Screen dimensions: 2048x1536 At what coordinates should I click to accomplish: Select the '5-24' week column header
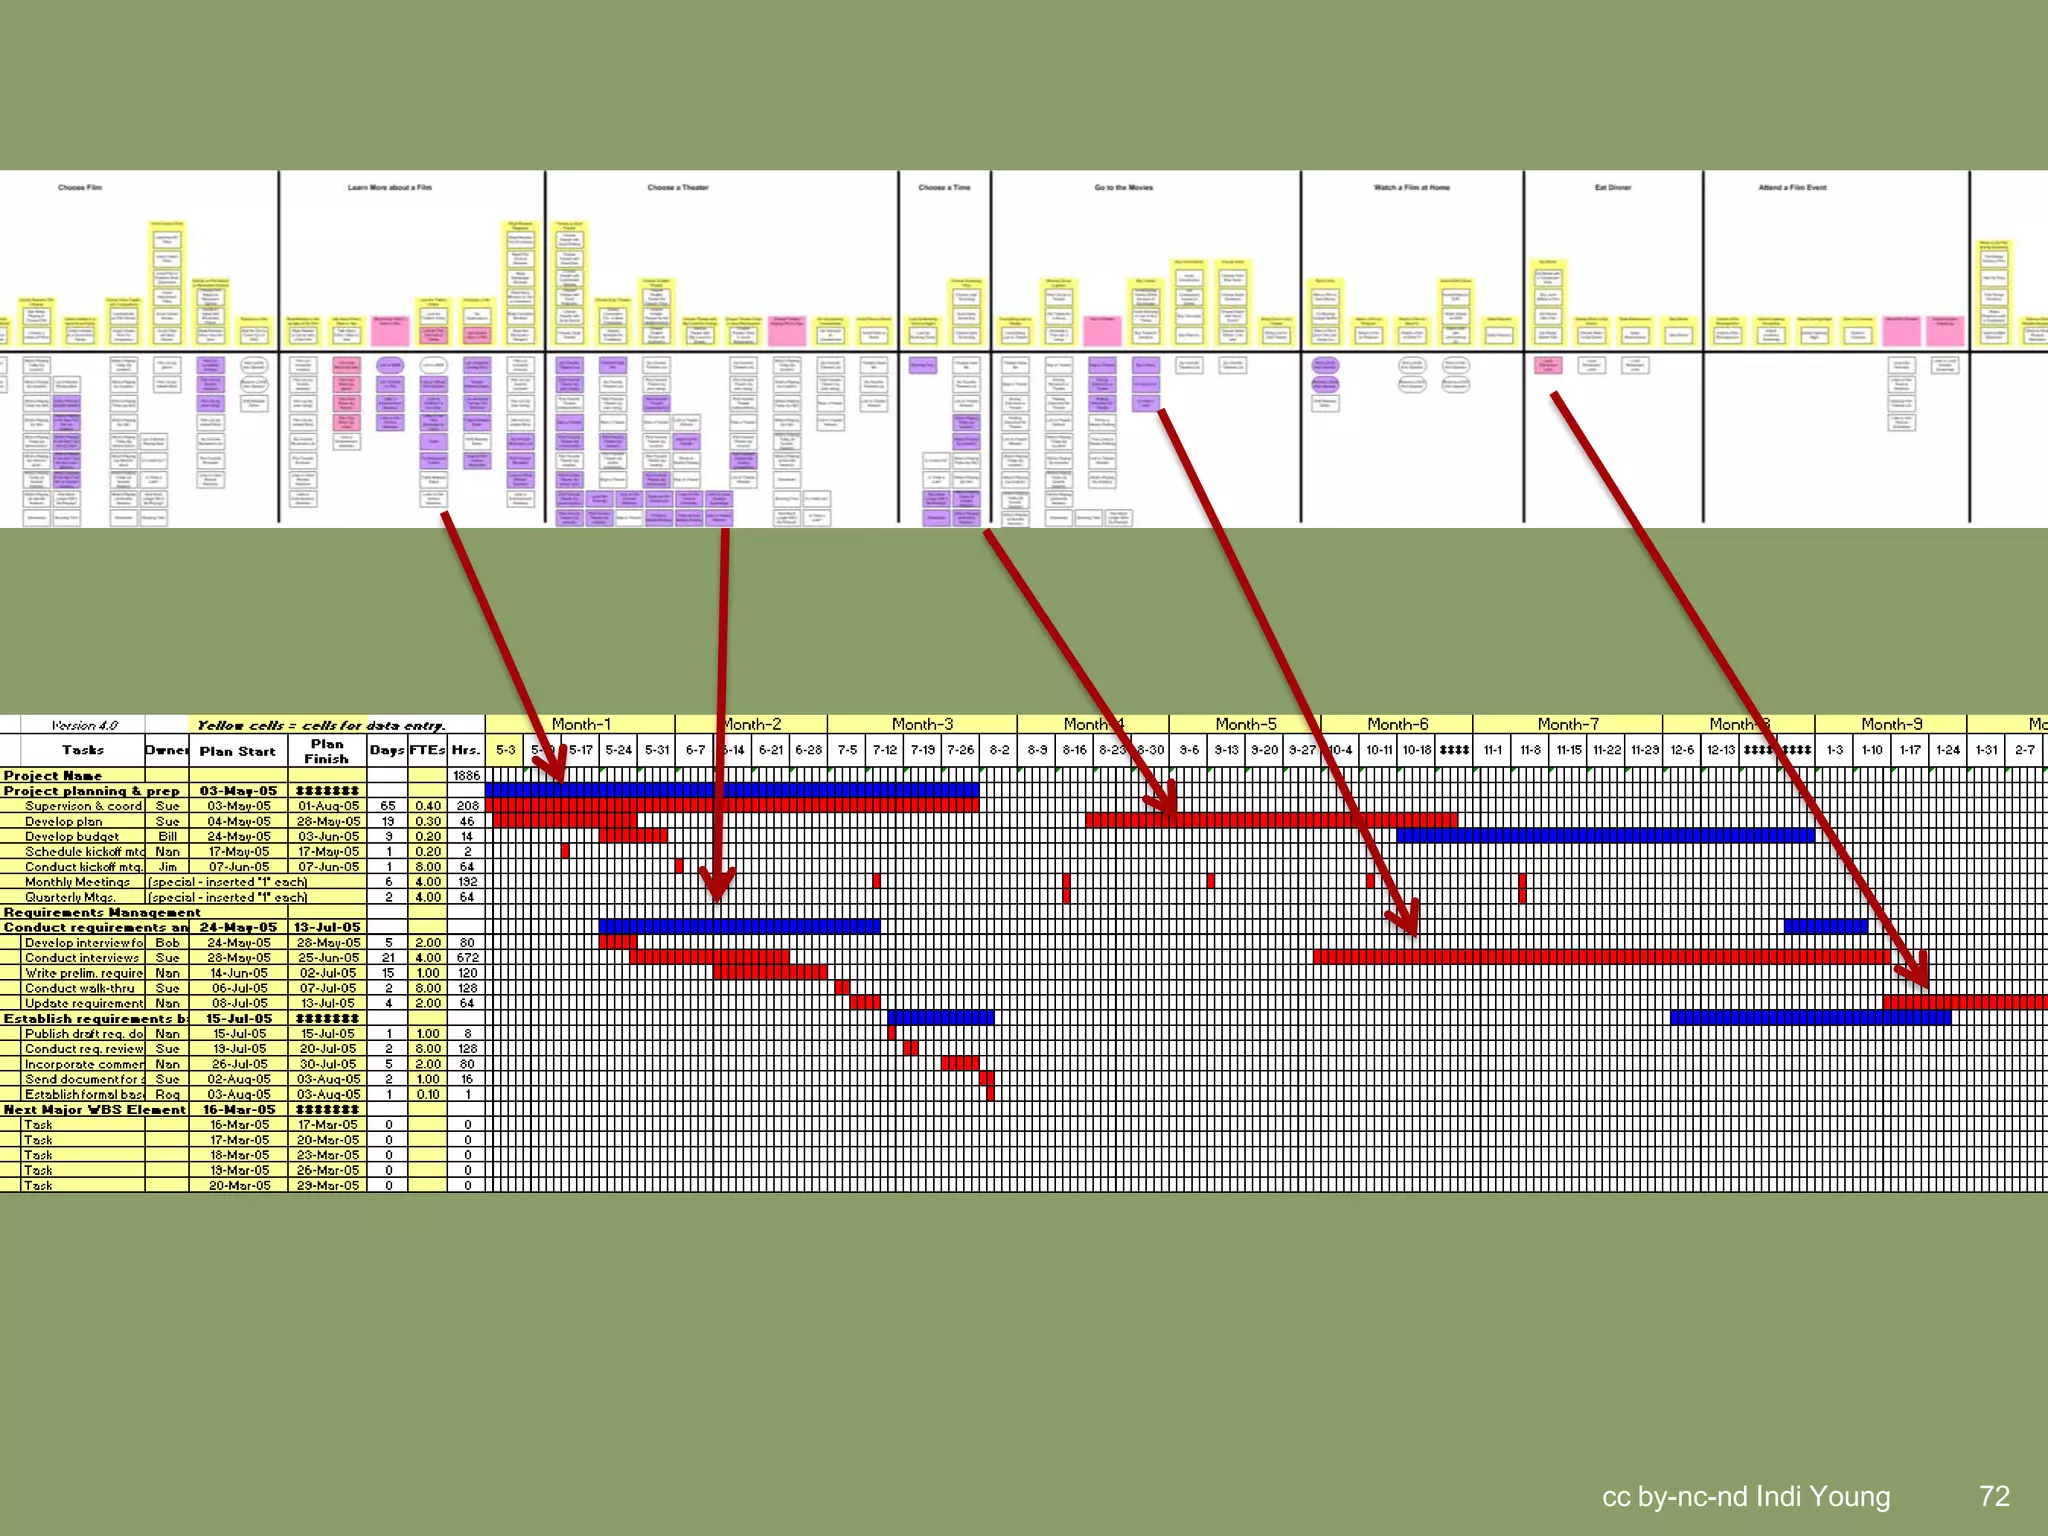618,749
